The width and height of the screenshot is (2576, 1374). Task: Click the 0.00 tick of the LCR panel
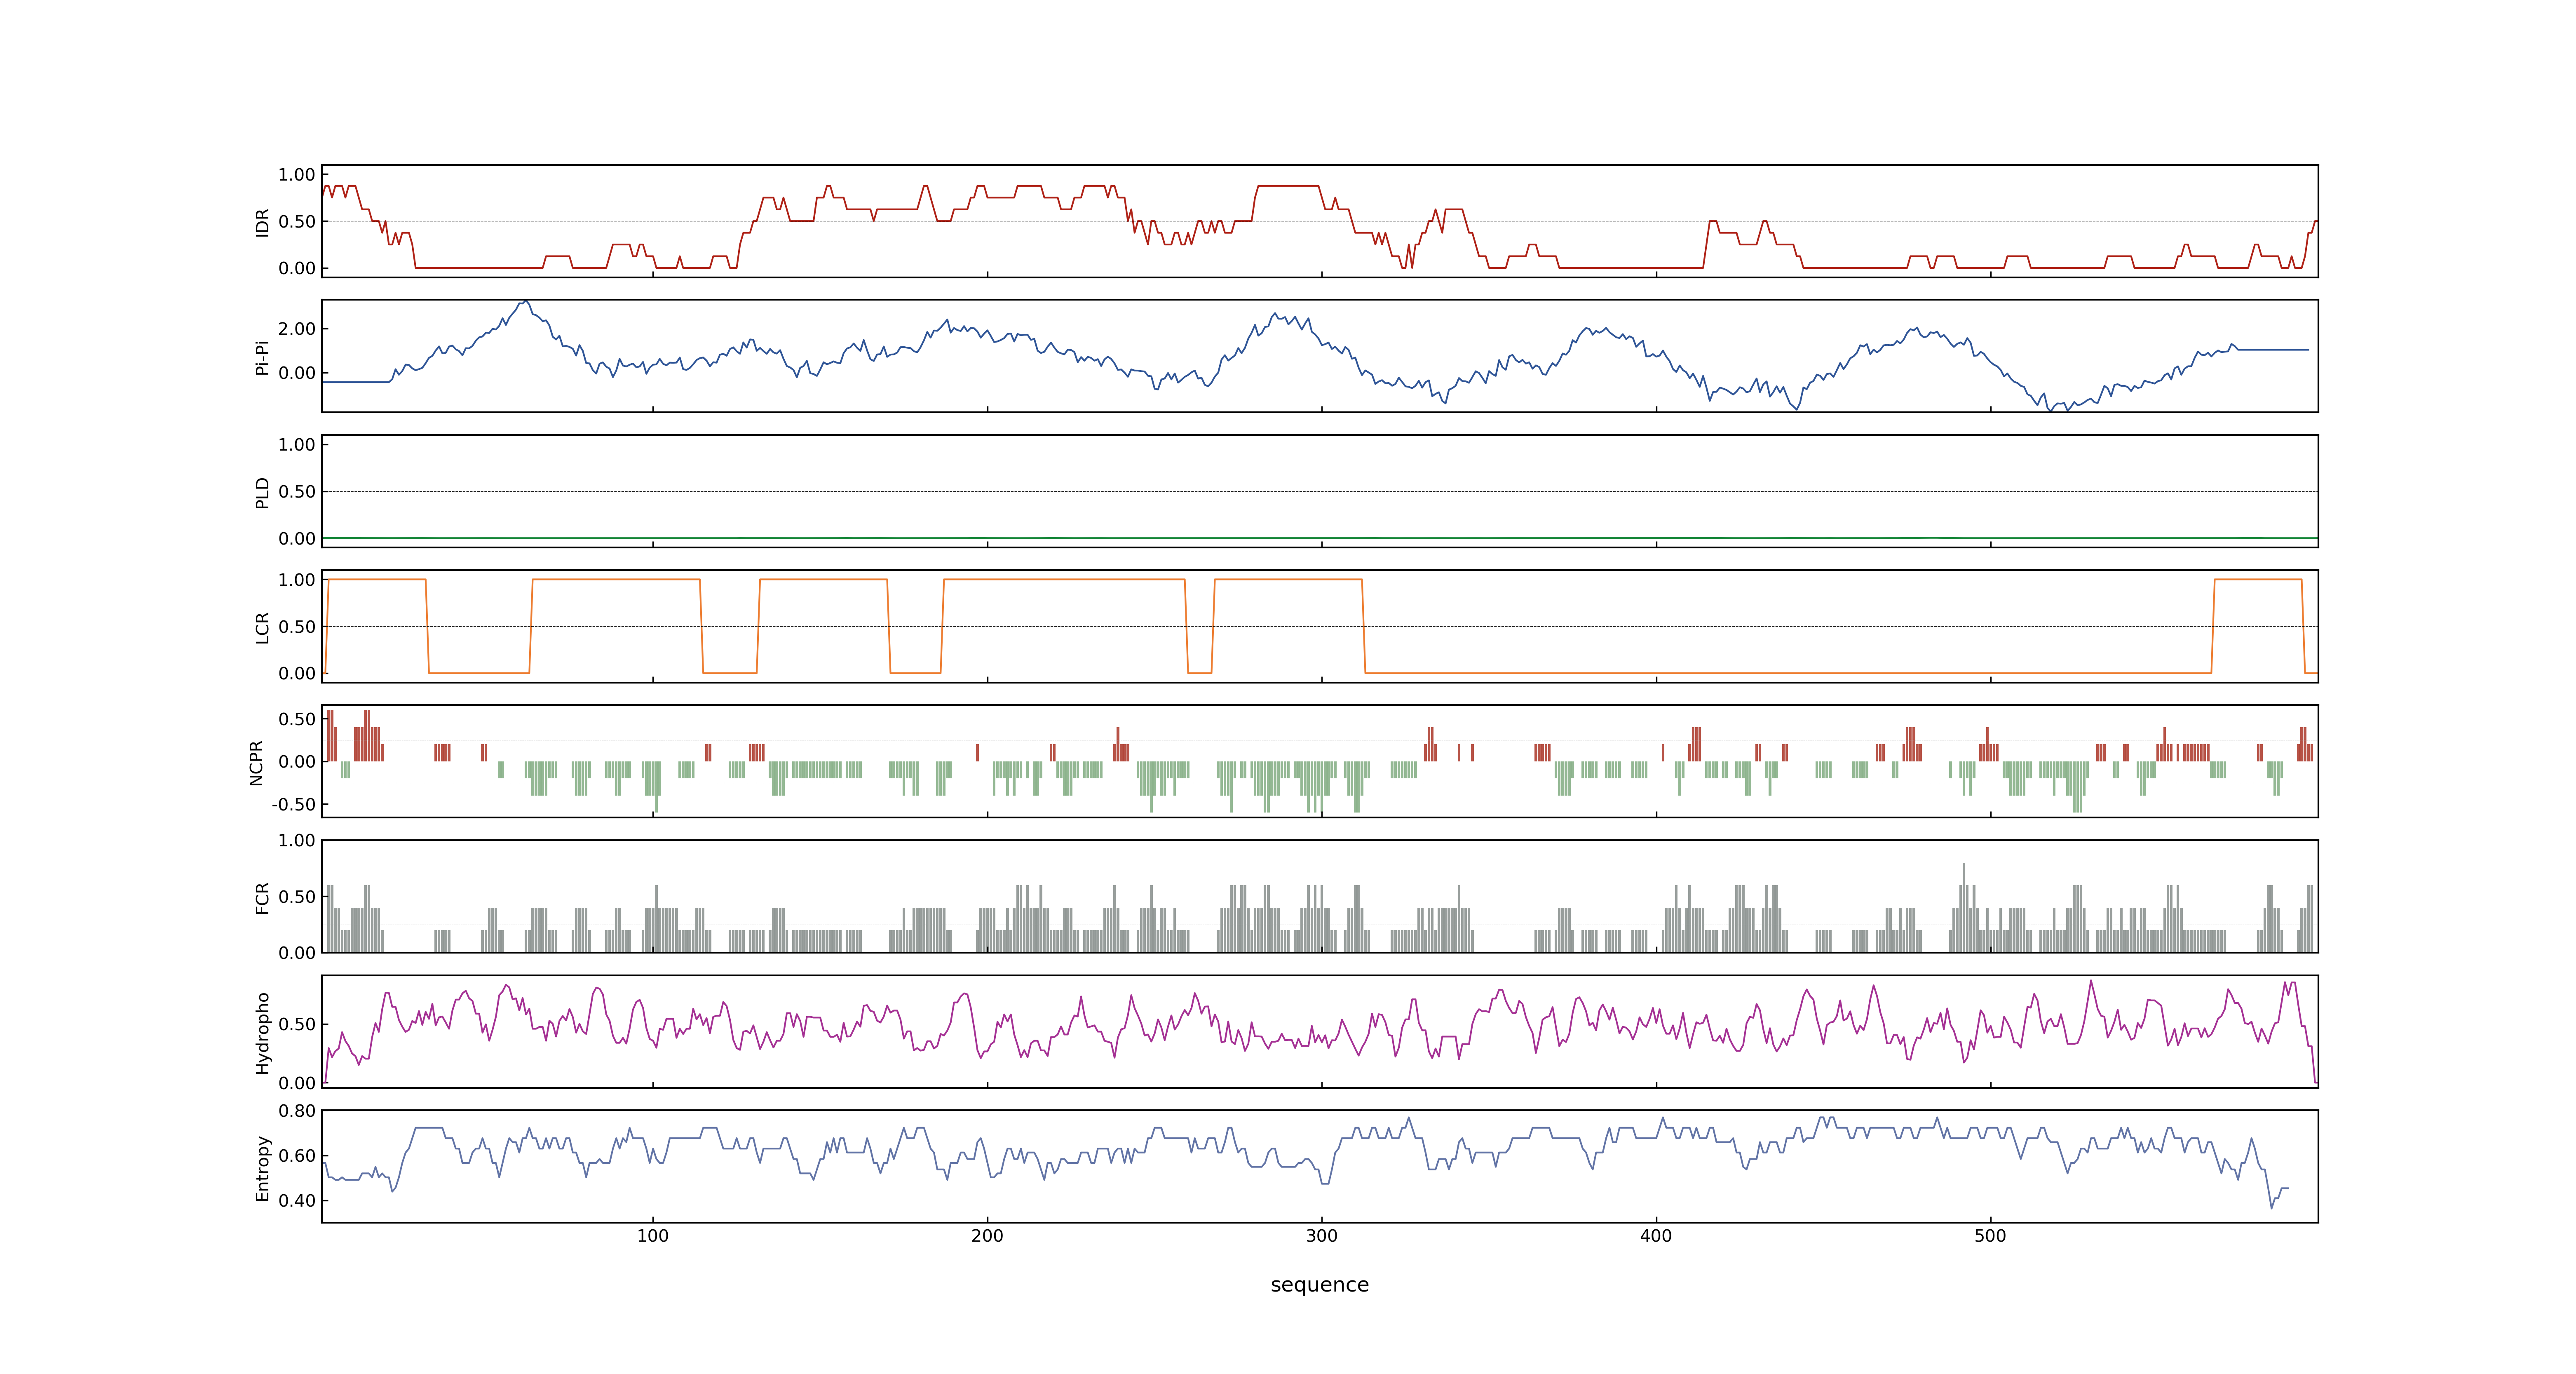click(297, 673)
